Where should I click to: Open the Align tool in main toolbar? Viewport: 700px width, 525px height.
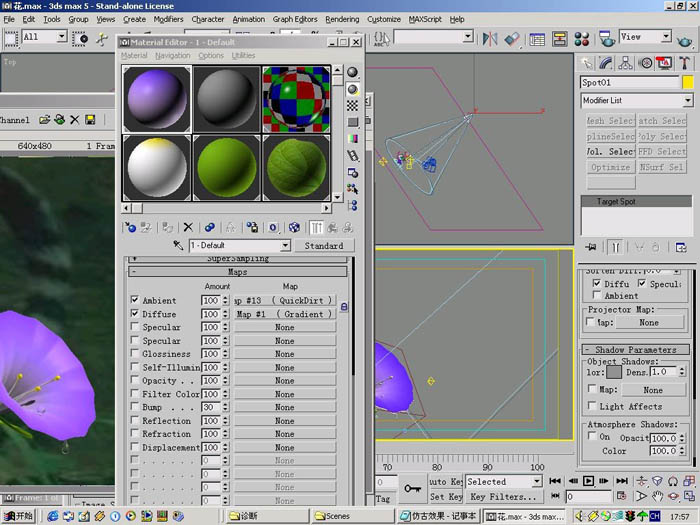pos(512,39)
